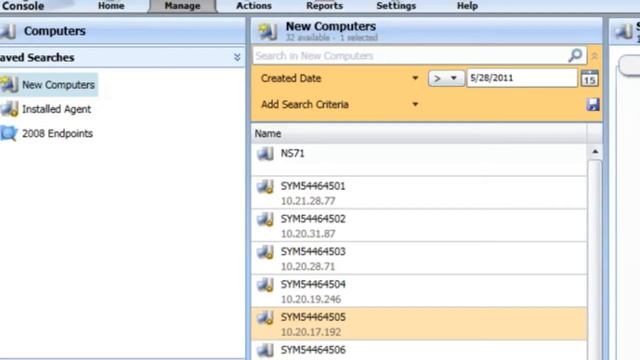This screenshot has height=360, width=640.
Task: Select the SYM54464506 computer row
Action: tap(419, 351)
